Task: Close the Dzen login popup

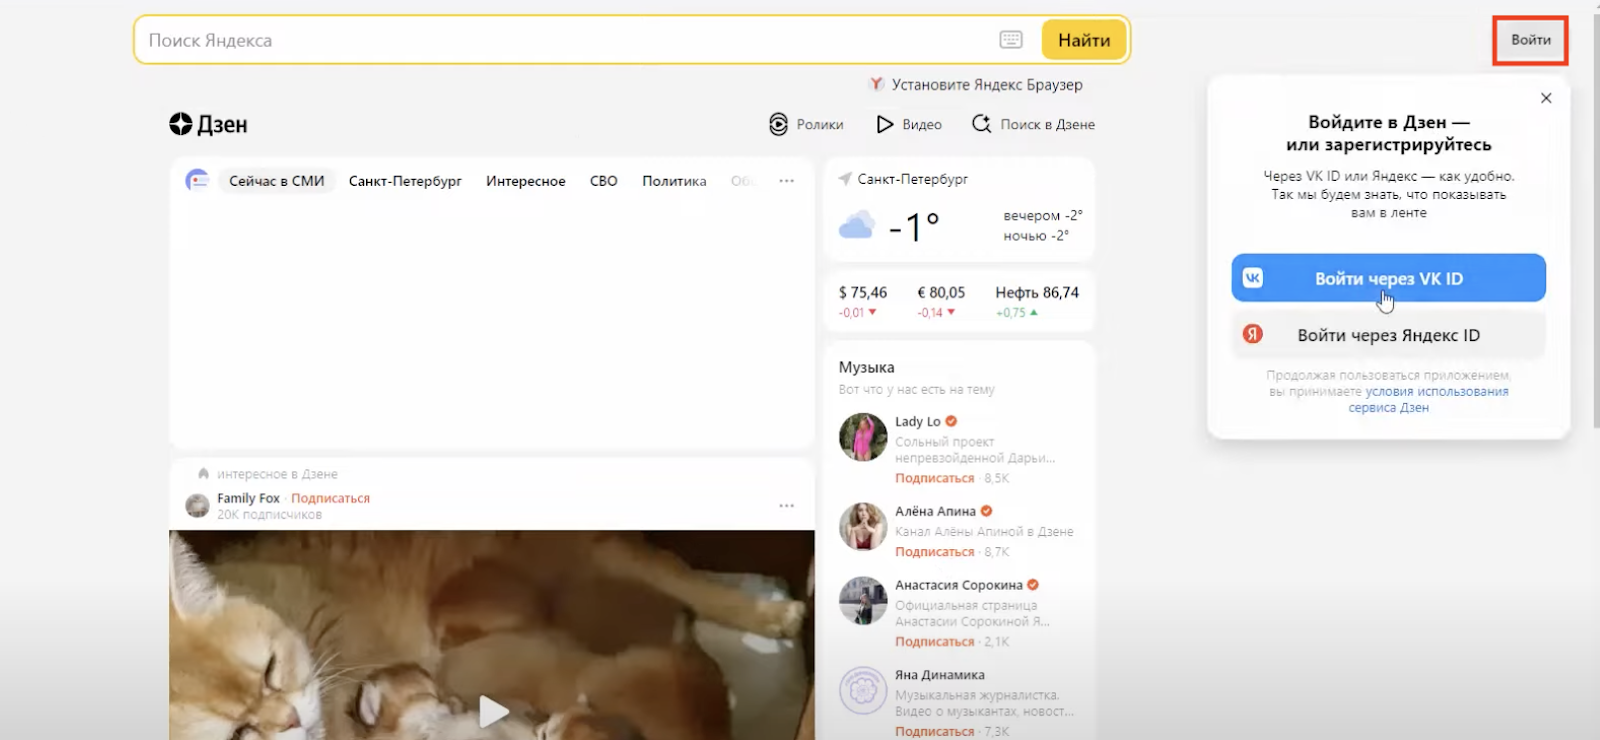Action: [1546, 98]
